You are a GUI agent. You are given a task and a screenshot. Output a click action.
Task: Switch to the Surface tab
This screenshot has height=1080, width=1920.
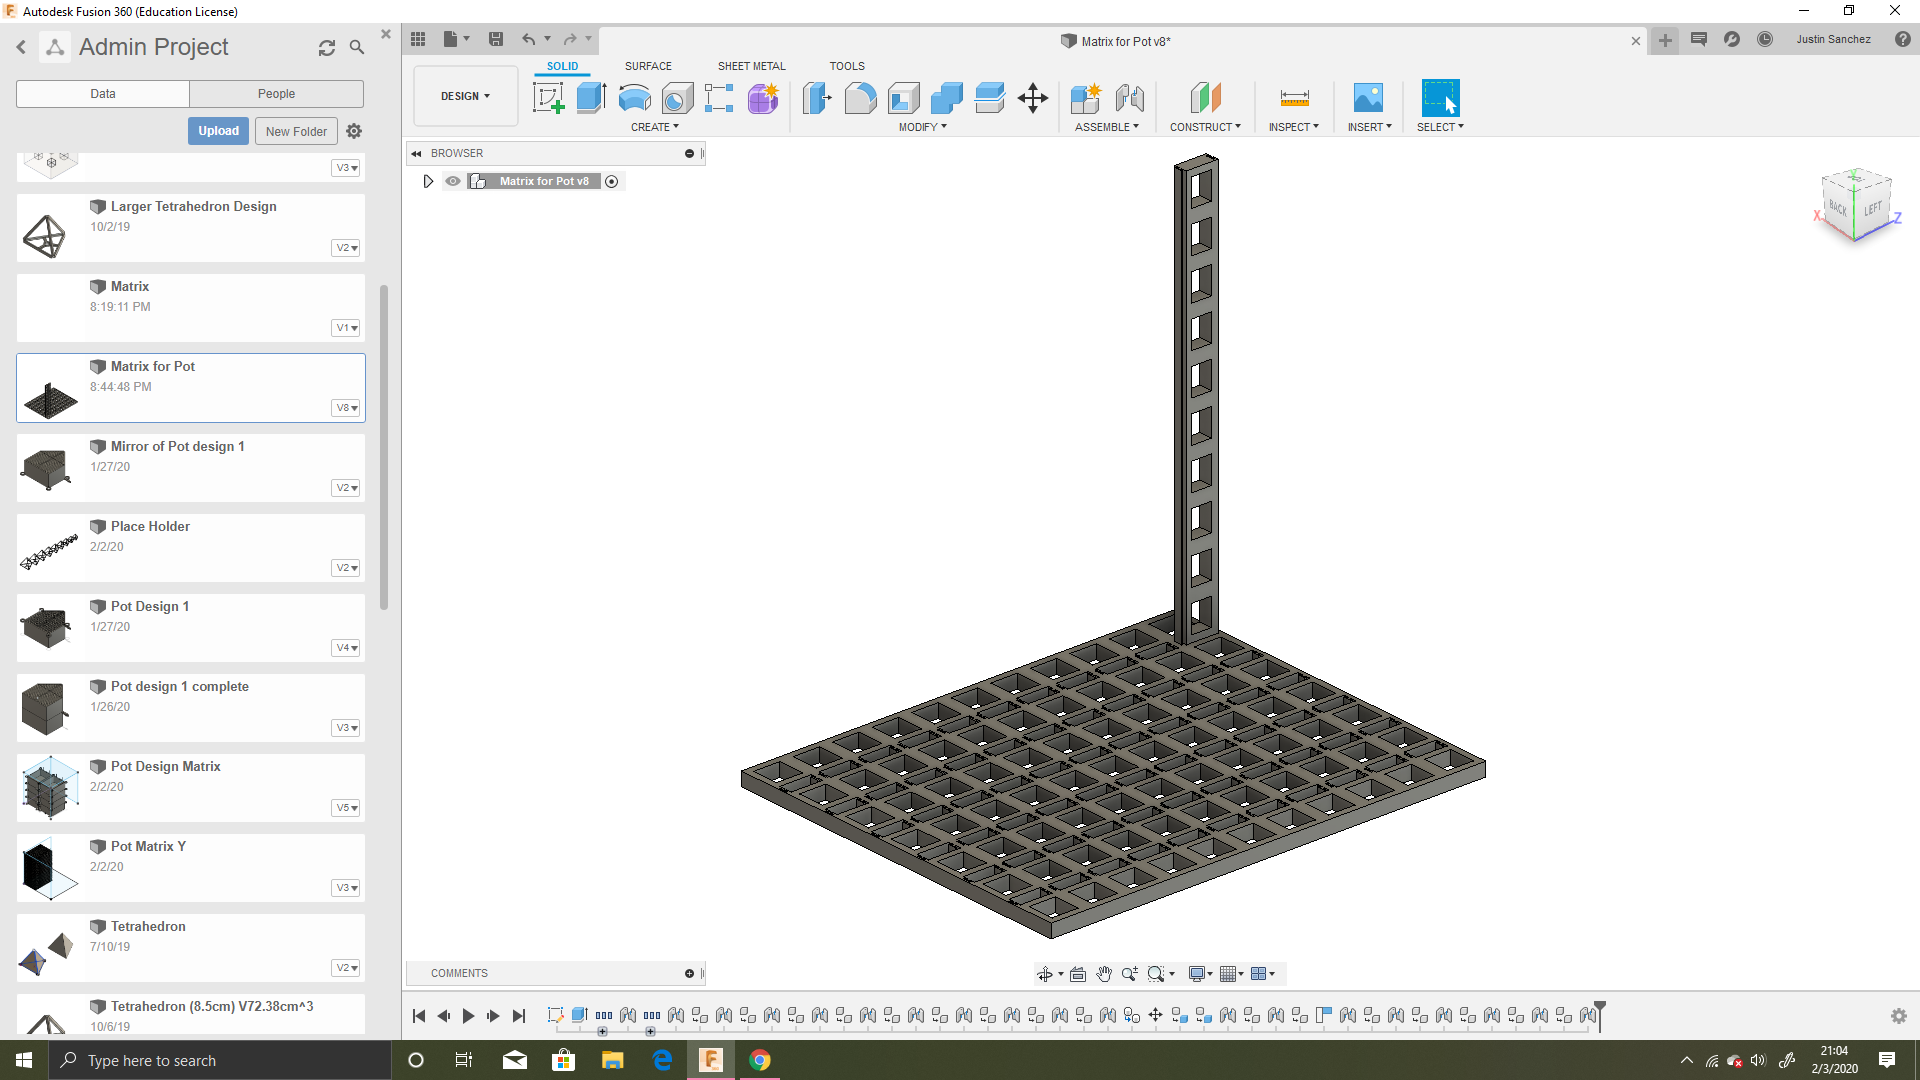pyautogui.click(x=648, y=66)
